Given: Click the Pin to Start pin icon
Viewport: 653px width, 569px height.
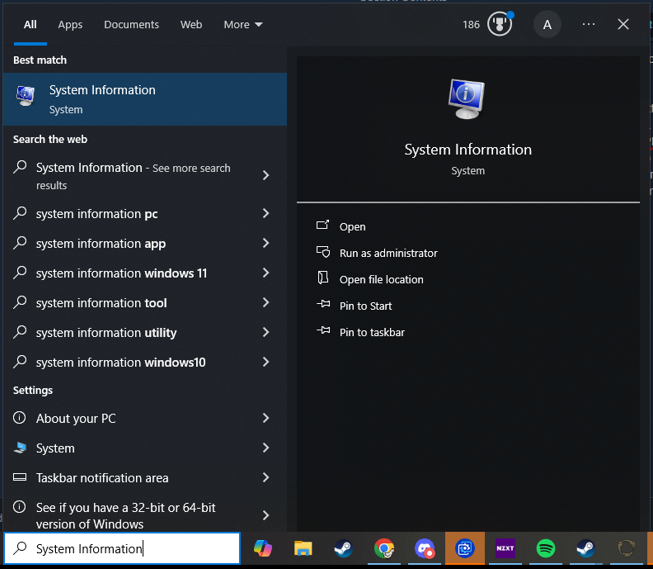Looking at the screenshot, I should click(x=323, y=304).
